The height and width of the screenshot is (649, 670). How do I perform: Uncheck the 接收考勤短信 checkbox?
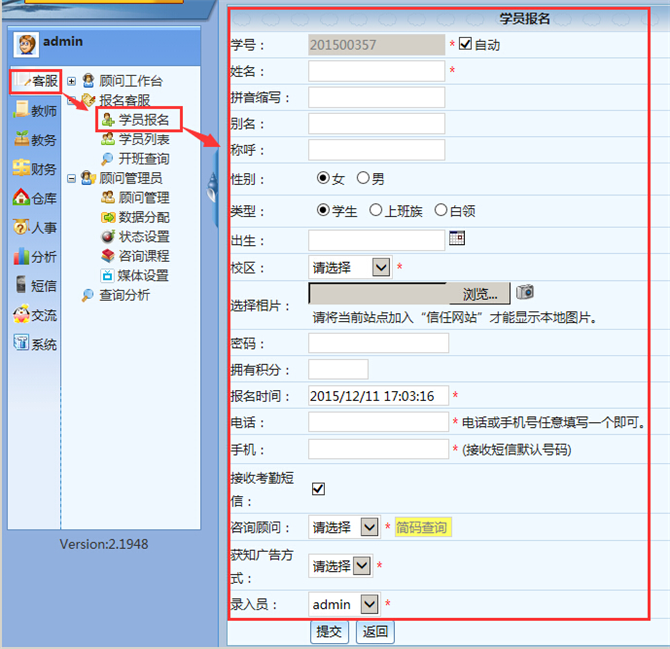(319, 489)
